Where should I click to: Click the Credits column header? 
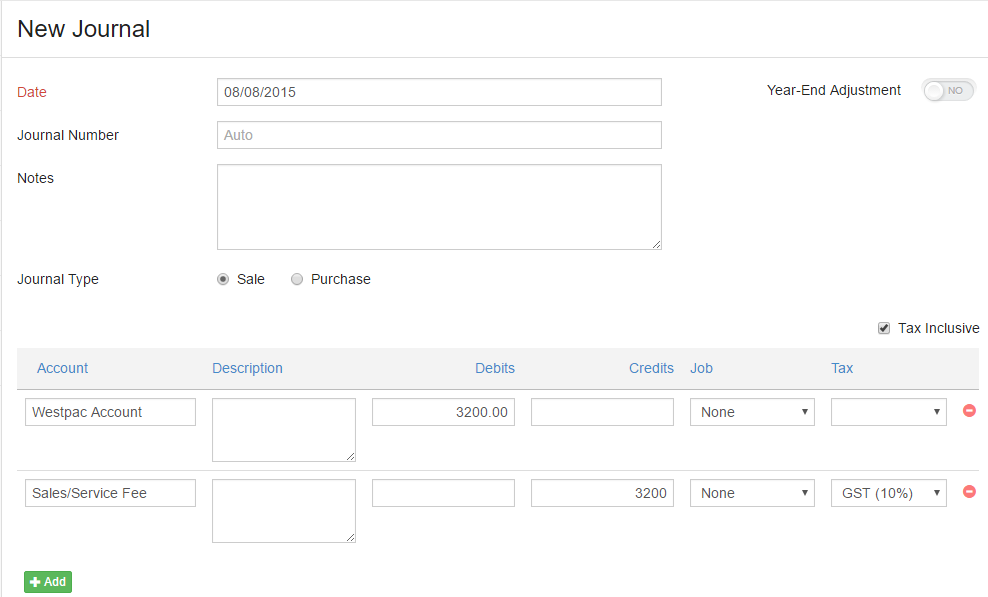coord(651,368)
